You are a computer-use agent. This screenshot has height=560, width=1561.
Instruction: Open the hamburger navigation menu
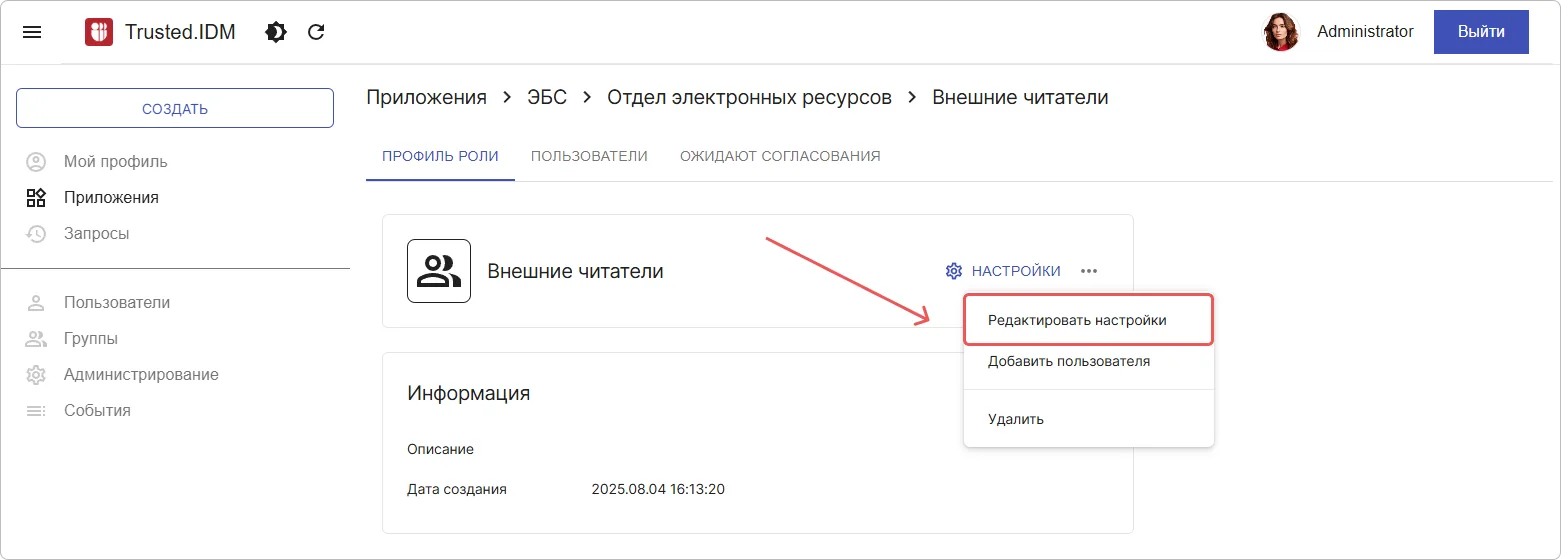32,32
